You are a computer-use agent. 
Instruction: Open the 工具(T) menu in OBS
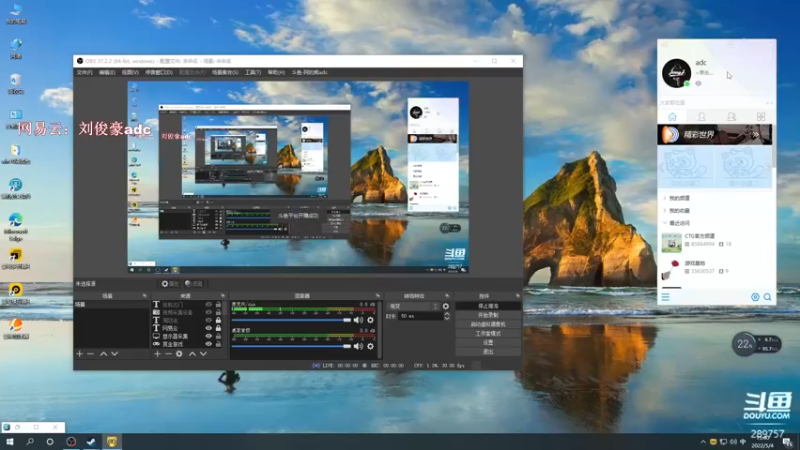[253, 72]
